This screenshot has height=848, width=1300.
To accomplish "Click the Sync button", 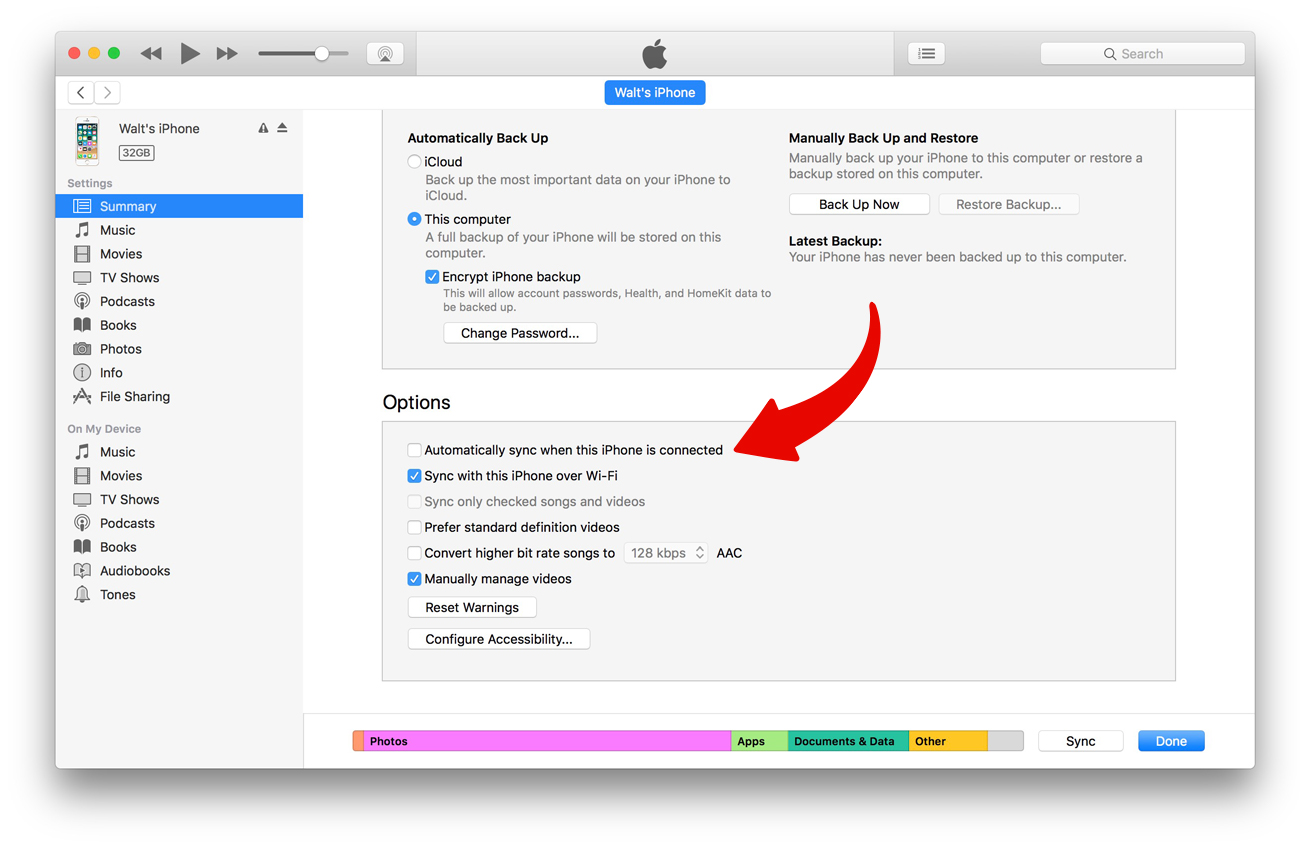I will pos(1081,741).
